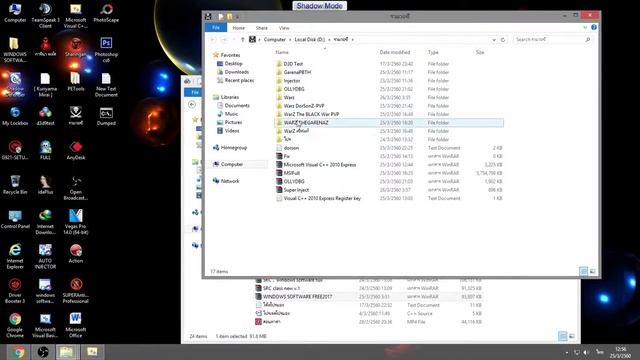Image resolution: width=640 pixels, height=360 pixels.
Task: Go back using the front Explorer back arrow
Action: [x=213, y=40]
